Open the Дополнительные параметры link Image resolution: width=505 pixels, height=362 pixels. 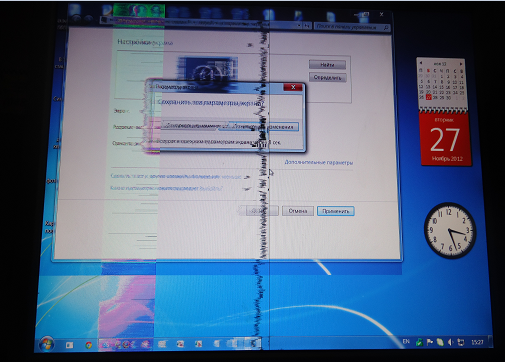(x=318, y=163)
